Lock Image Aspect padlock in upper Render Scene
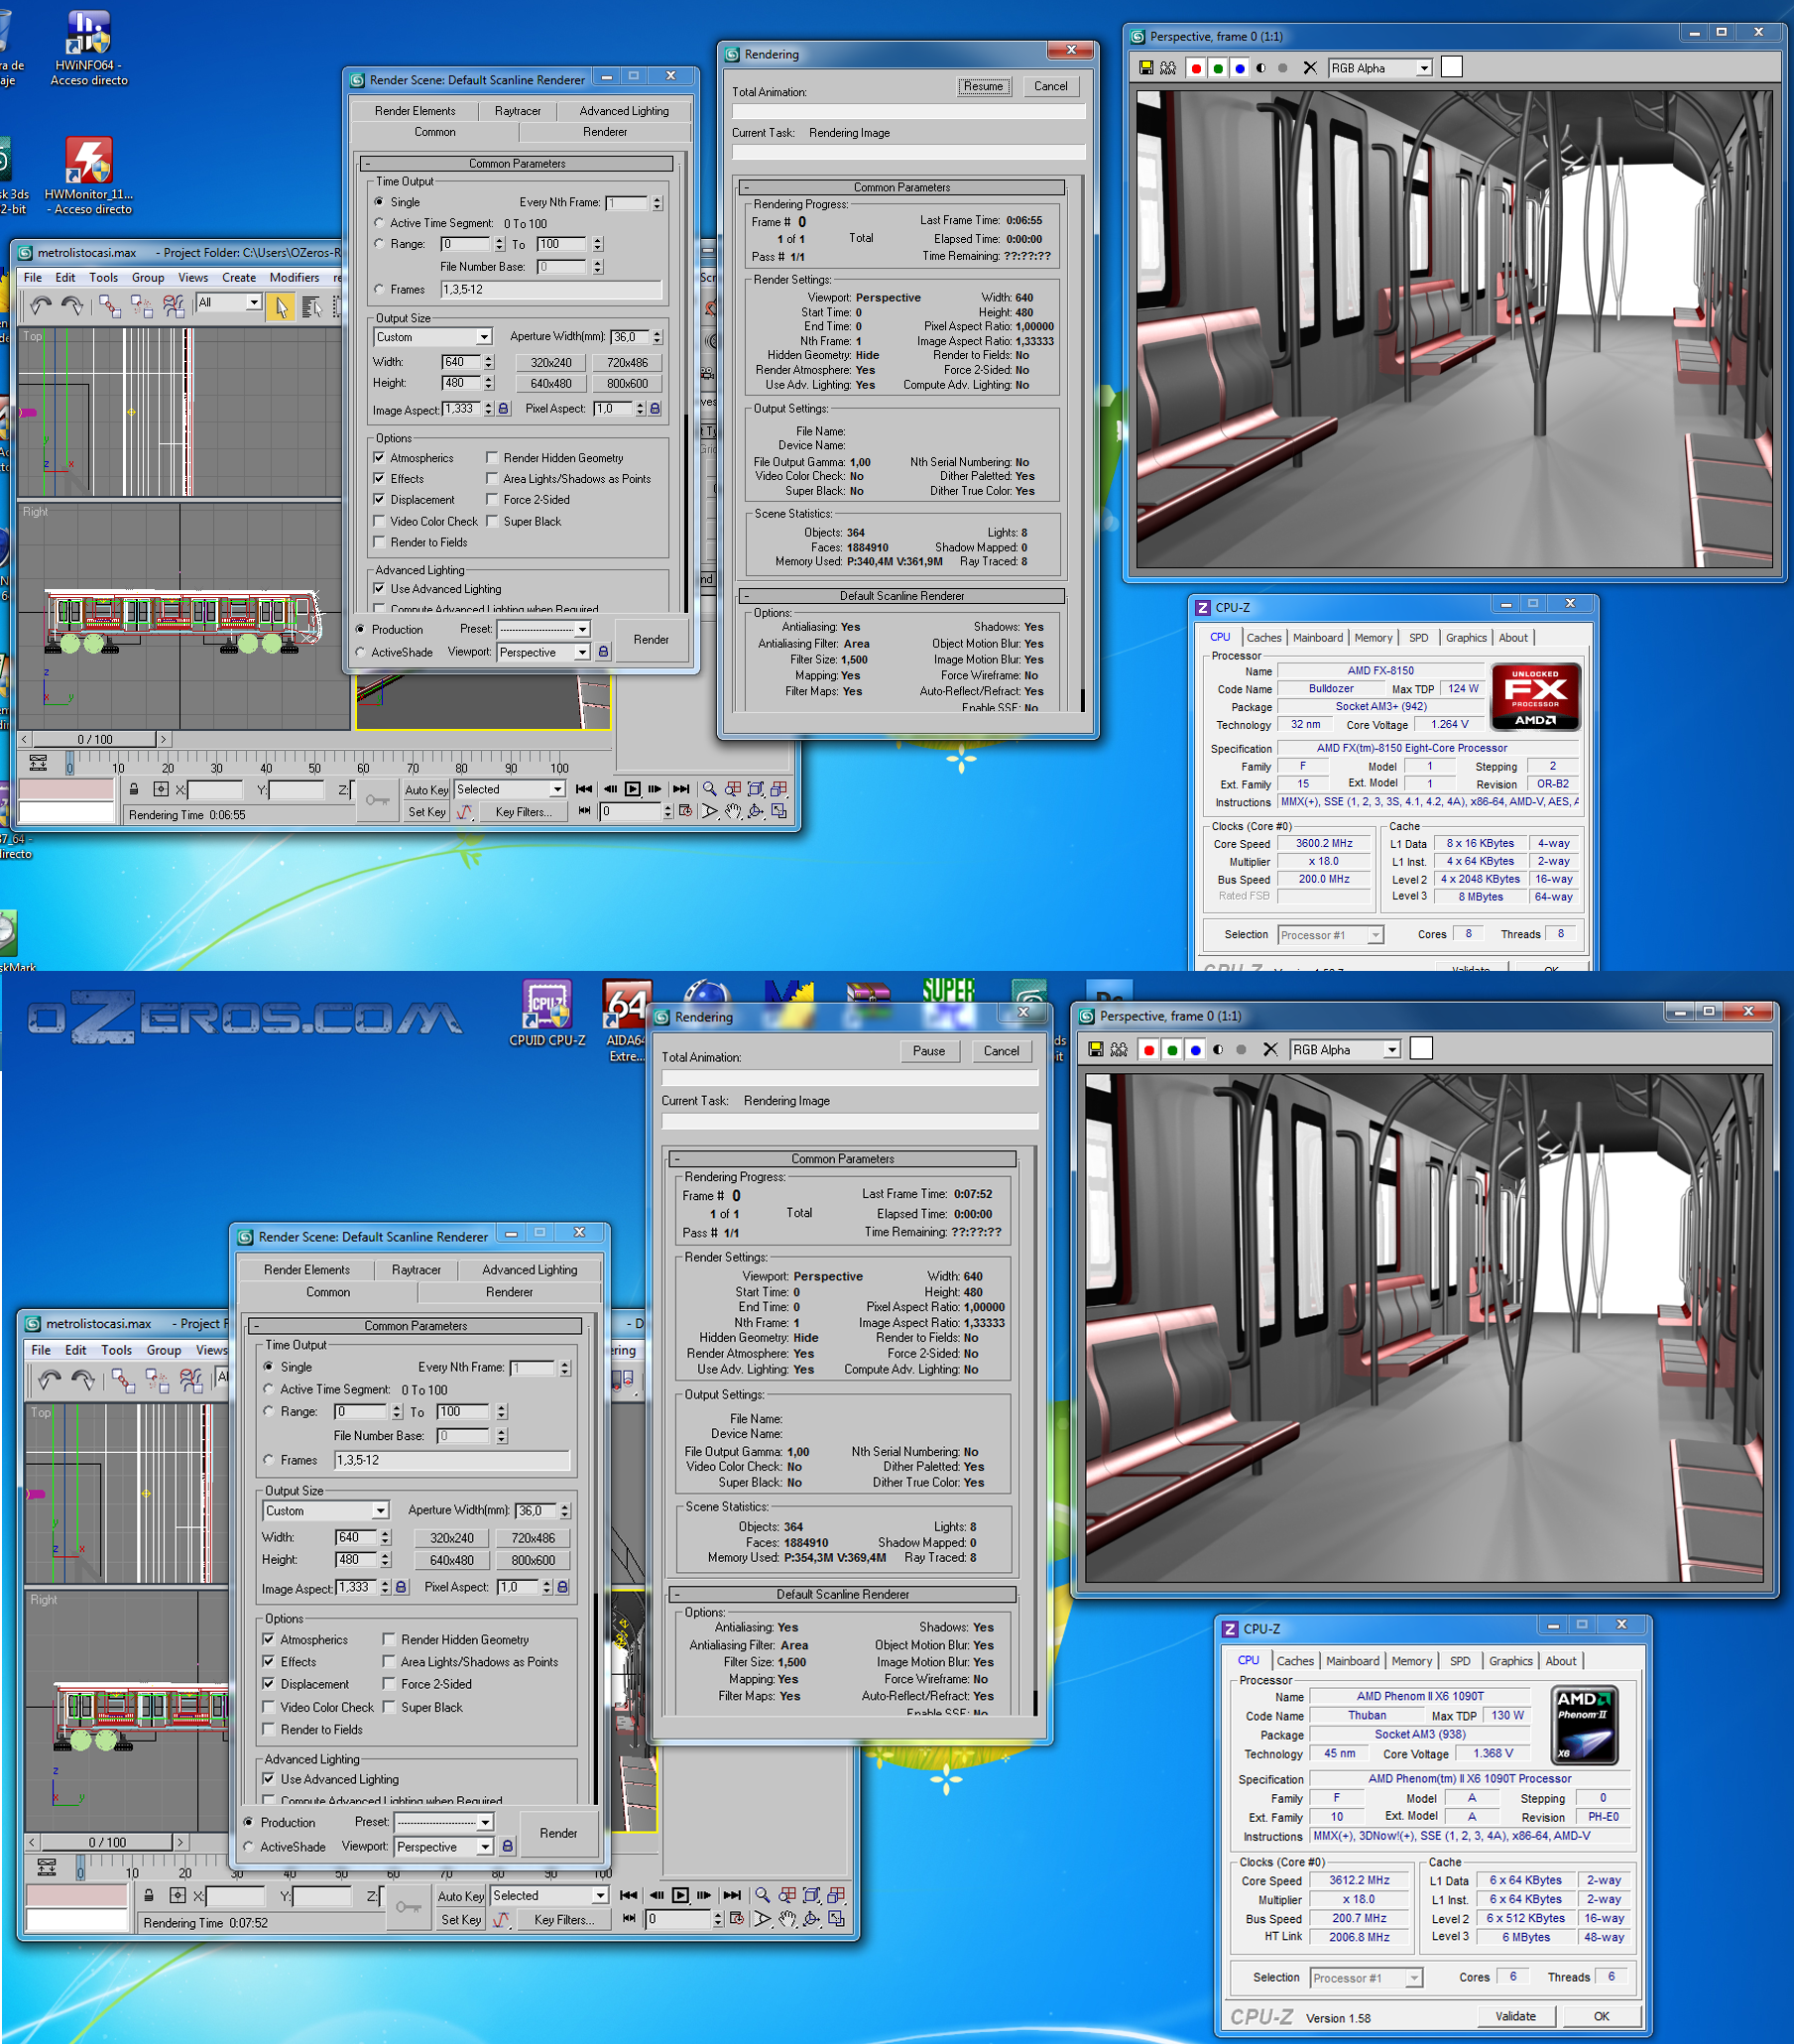Image resolution: width=1794 pixels, height=2044 pixels. (x=504, y=409)
